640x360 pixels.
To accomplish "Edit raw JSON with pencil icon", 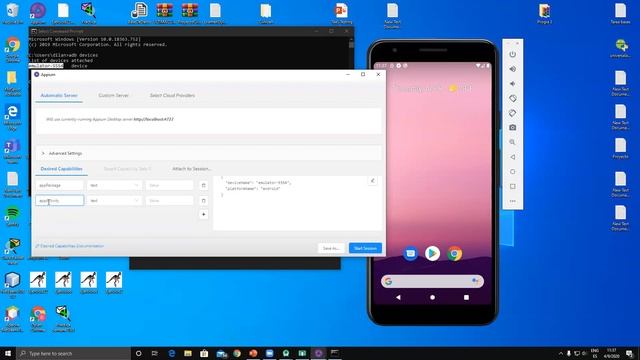I will pyautogui.click(x=372, y=180).
